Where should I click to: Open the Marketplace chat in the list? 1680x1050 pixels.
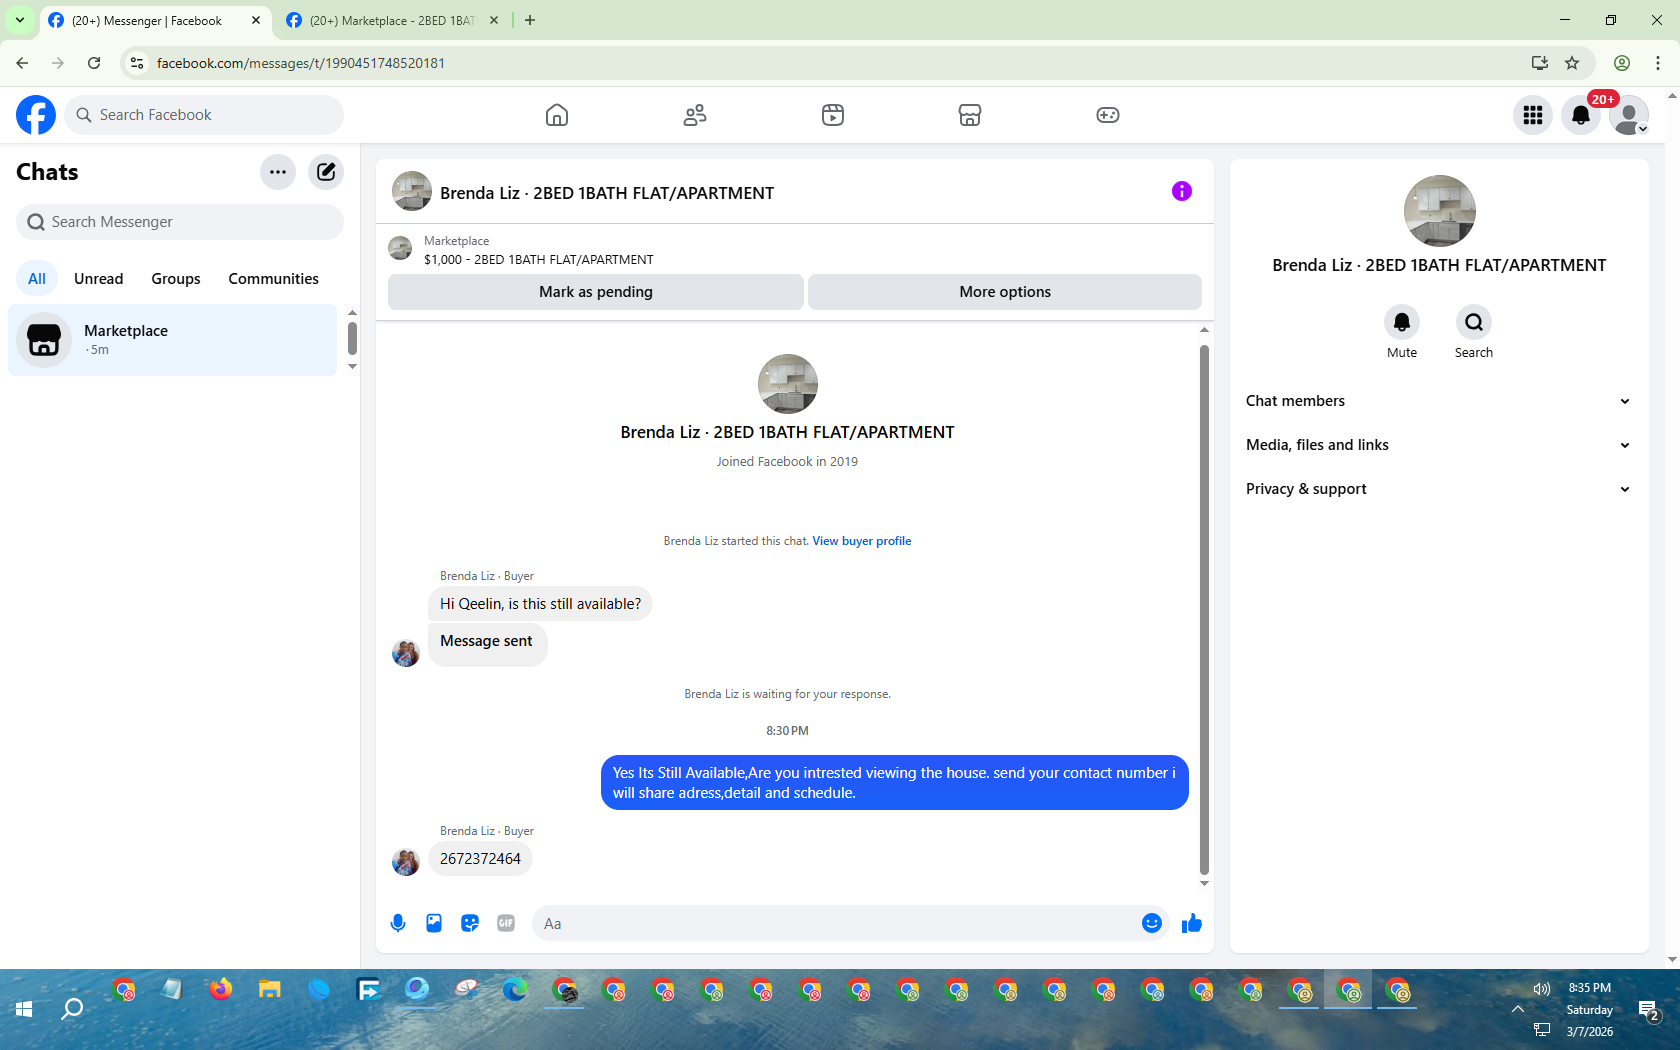click(x=173, y=340)
